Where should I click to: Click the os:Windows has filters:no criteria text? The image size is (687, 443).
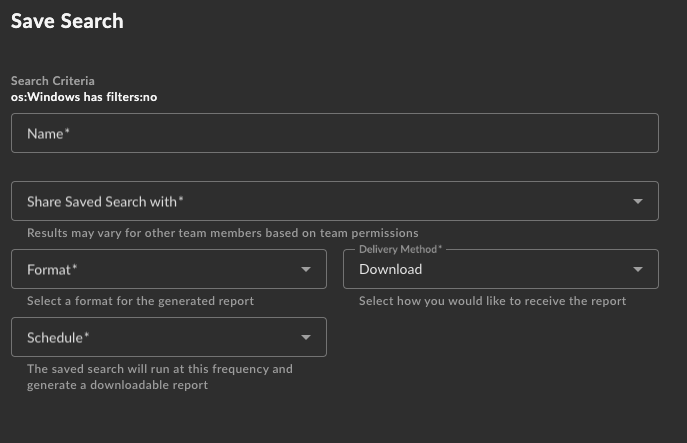pyautogui.click(x=84, y=97)
